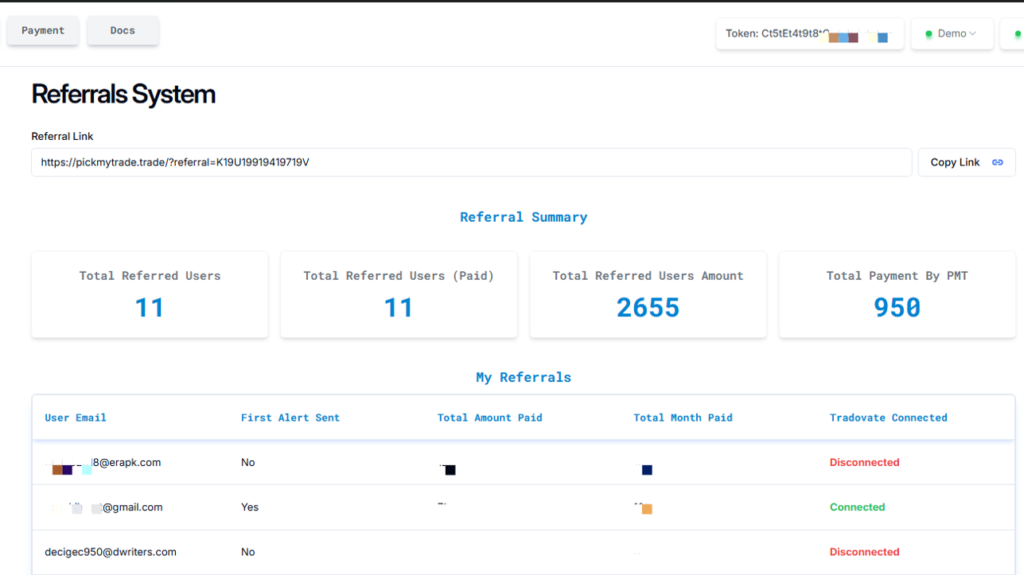The image size is (1024, 575).
Task: Click the green status dot next to Demo
Action: point(929,34)
